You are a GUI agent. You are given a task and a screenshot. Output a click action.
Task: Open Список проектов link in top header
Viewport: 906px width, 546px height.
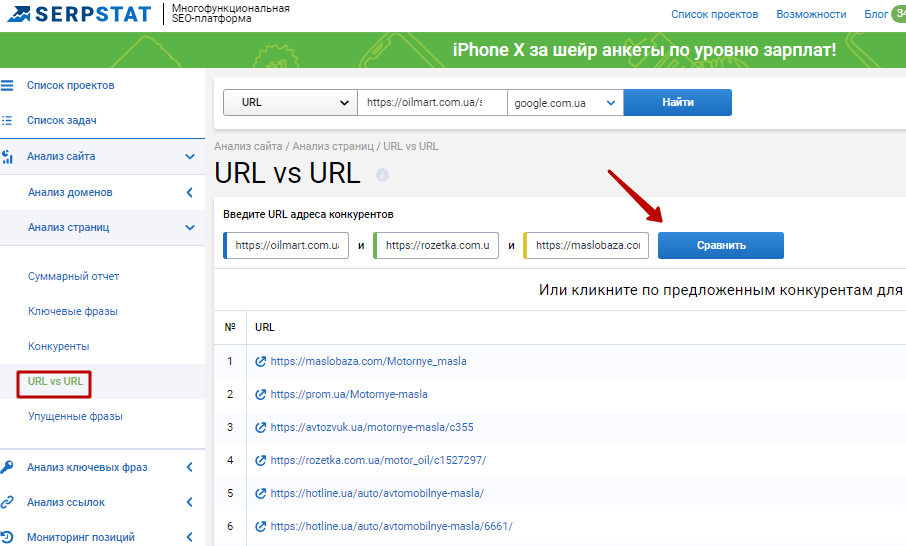click(714, 14)
